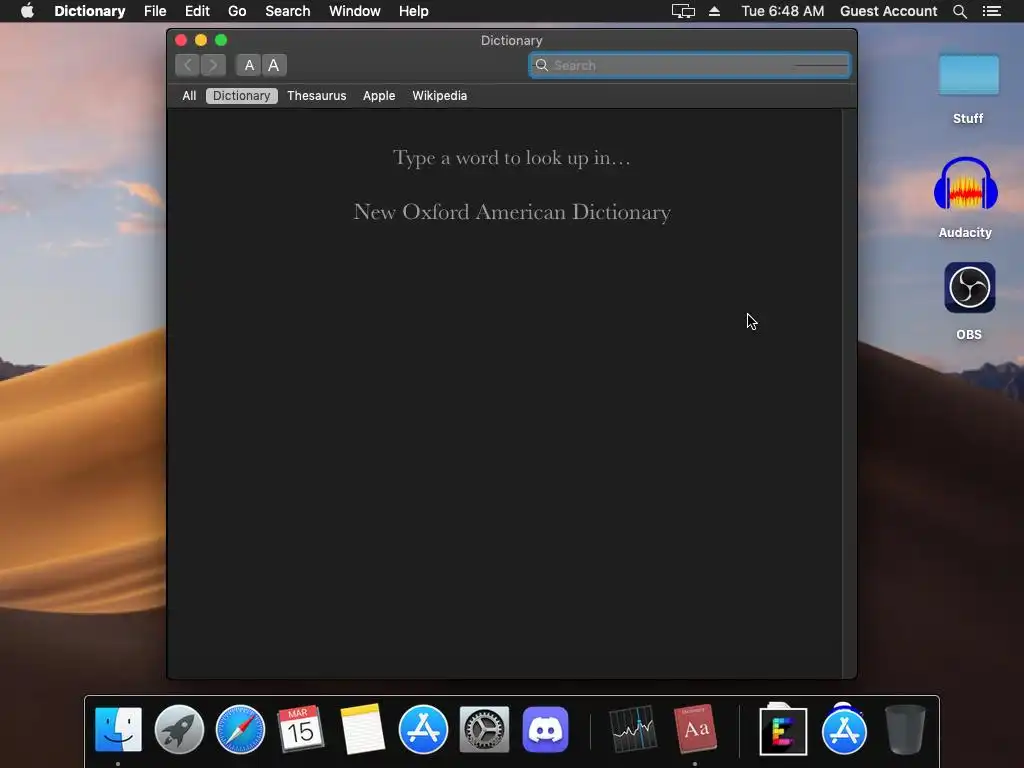
Task: Open the Applications folder stack in Dock
Action: [844, 729]
